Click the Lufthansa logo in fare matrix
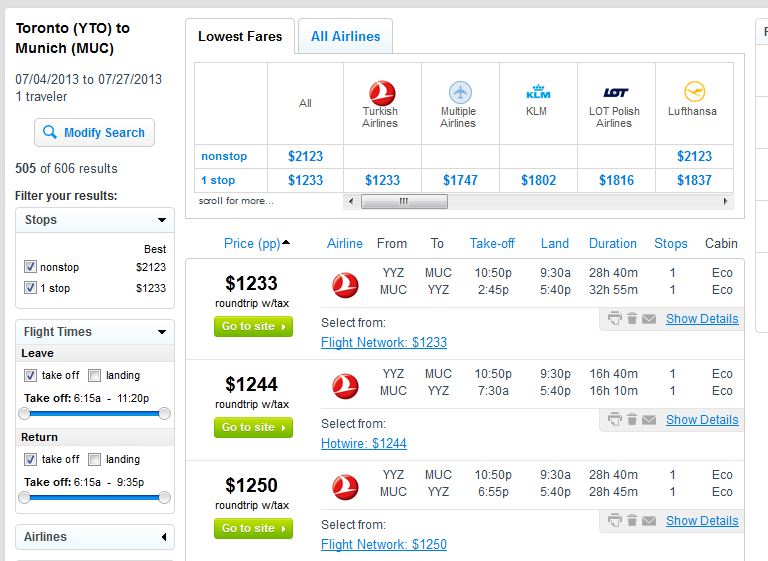Viewport: 768px width, 561px height. pyautogui.click(x=694, y=92)
